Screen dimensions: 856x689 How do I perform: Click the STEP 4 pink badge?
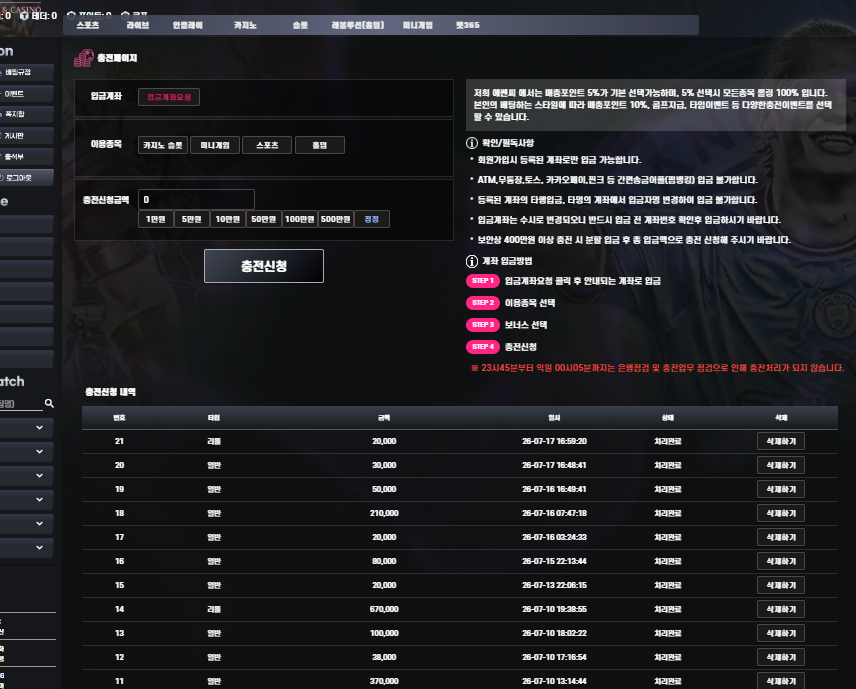click(x=483, y=347)
